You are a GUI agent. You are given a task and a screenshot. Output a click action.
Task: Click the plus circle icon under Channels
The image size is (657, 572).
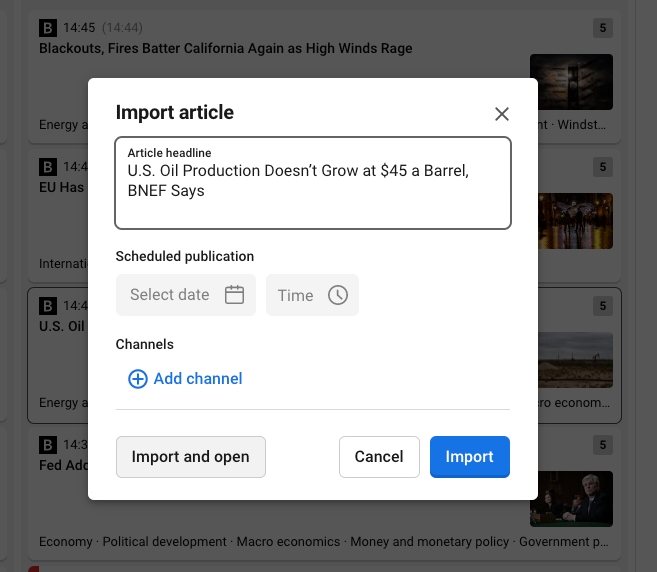coord(137,379)
